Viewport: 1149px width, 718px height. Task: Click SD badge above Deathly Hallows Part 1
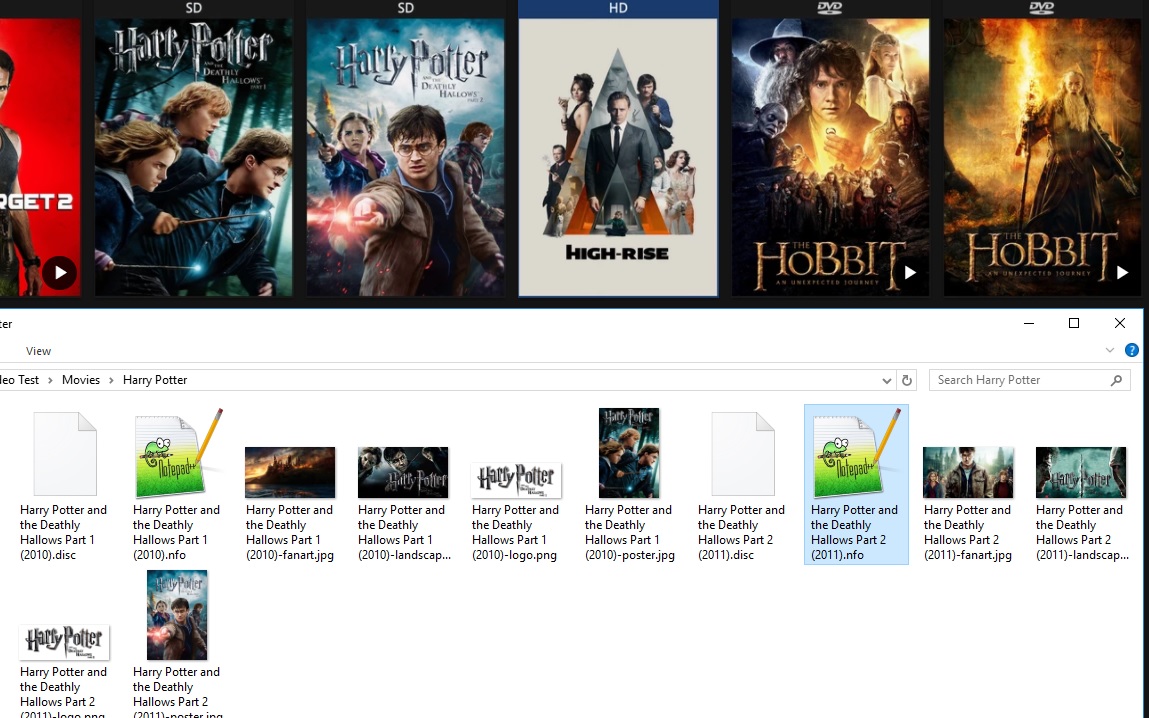[x=193, y=8]
